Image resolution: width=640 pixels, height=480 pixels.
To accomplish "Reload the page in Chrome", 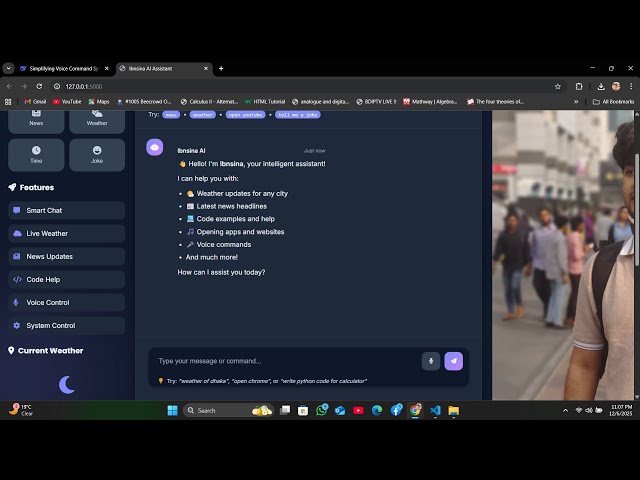I will point(39,86).
